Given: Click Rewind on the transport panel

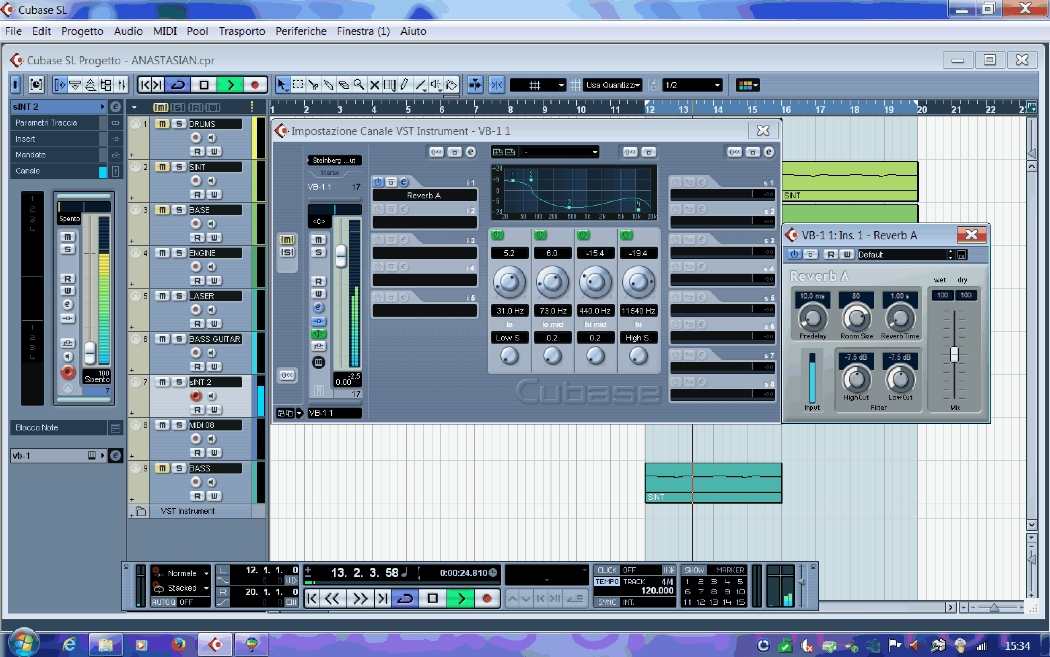Looking at the screenshot, I should [333, 599].
